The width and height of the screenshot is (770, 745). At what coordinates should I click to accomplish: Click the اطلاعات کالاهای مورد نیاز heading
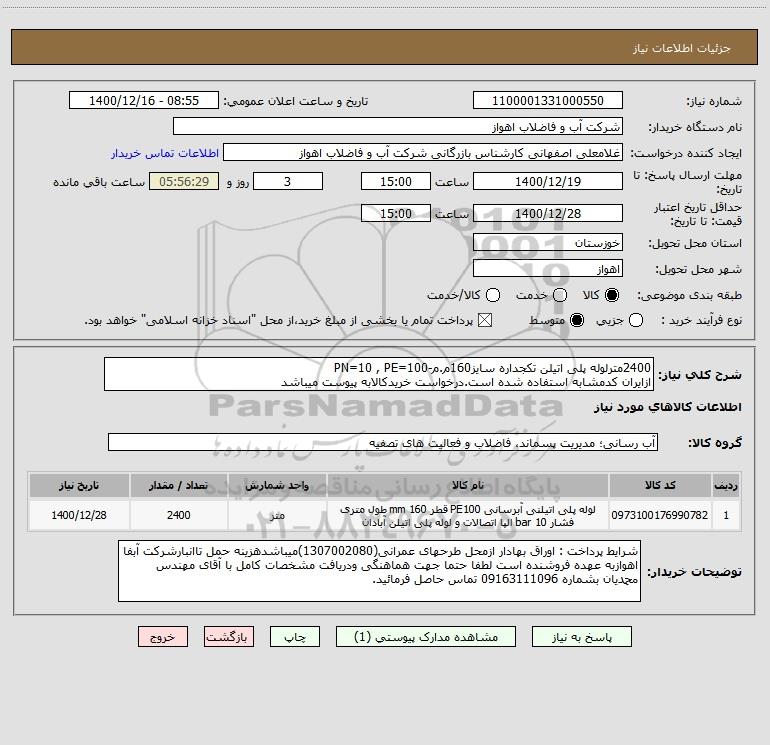pyautogui.click(x=668, y=407)
